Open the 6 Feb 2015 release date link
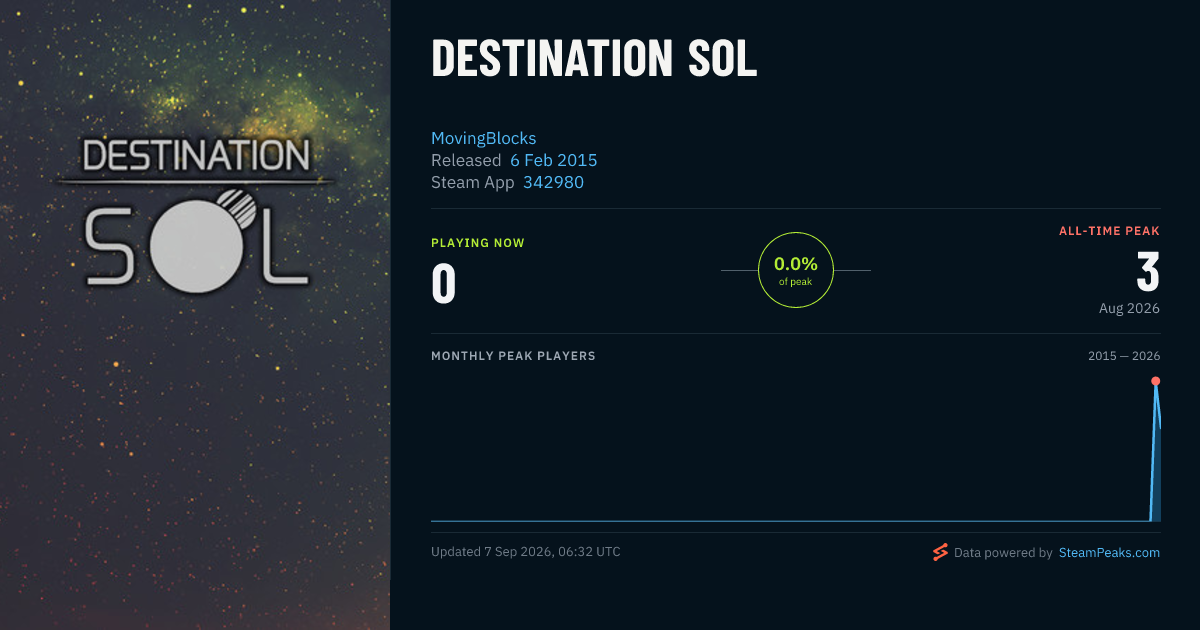Viewport: 1200px width, 630px height. 554,160
